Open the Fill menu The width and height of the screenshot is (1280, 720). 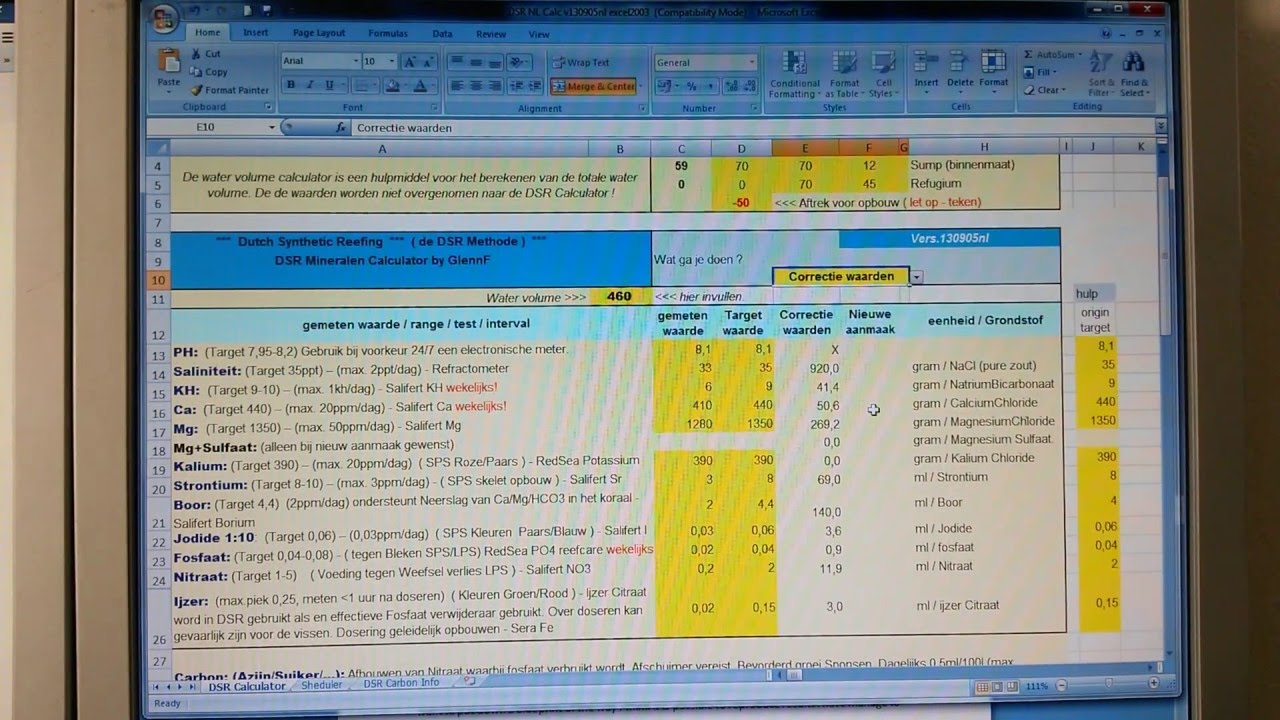click(1041, 72)
